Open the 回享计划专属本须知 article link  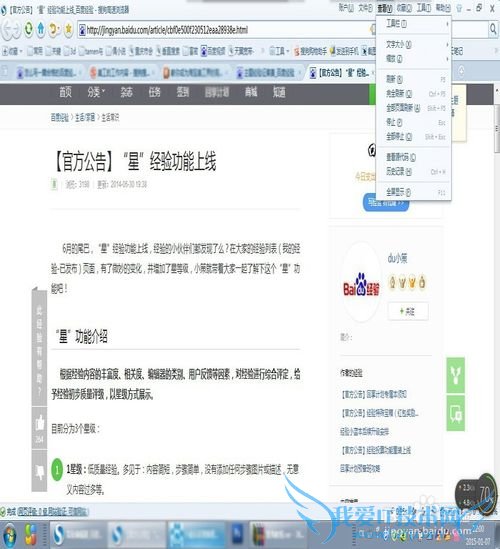pos(374,395)
